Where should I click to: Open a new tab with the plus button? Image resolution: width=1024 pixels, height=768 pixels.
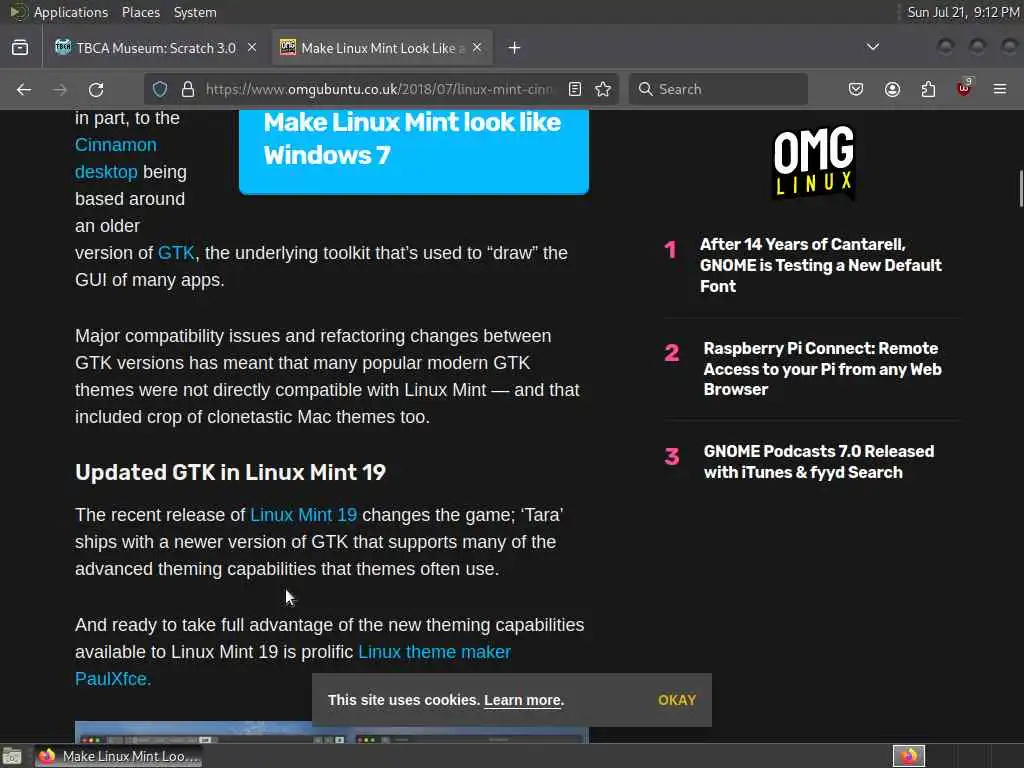(515, 48)
